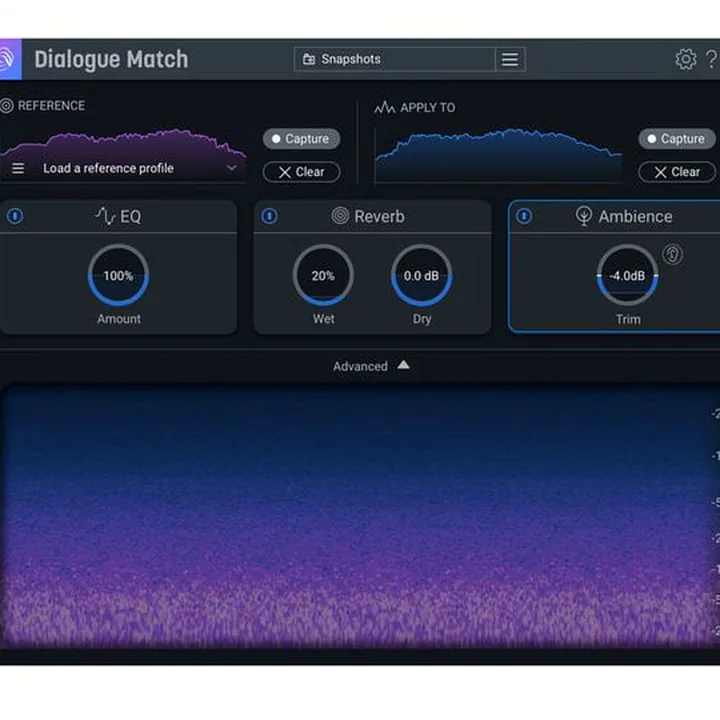
Task: Toggle the EQ module power button
Action: pyautogui.click(x=15, y=216)
